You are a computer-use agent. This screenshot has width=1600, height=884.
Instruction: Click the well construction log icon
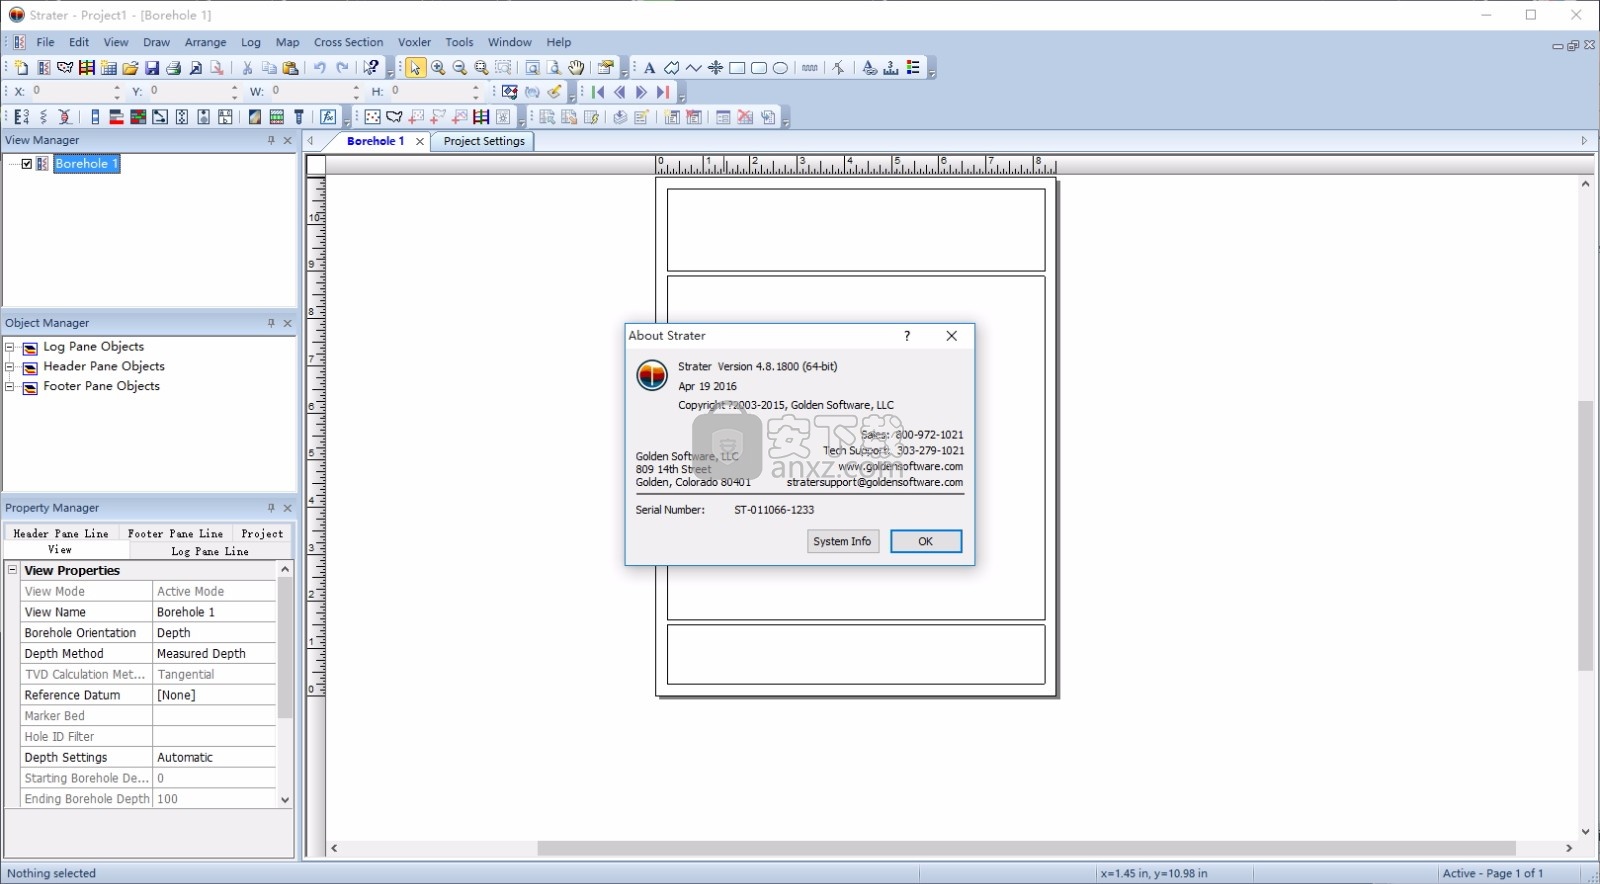coord(299,117)
